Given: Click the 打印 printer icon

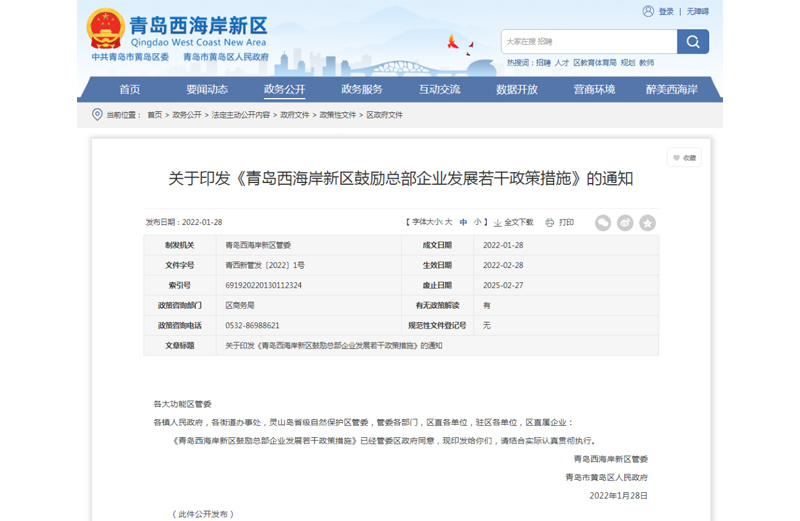Looking at the screenshot, I should click(x=551, y=222).
